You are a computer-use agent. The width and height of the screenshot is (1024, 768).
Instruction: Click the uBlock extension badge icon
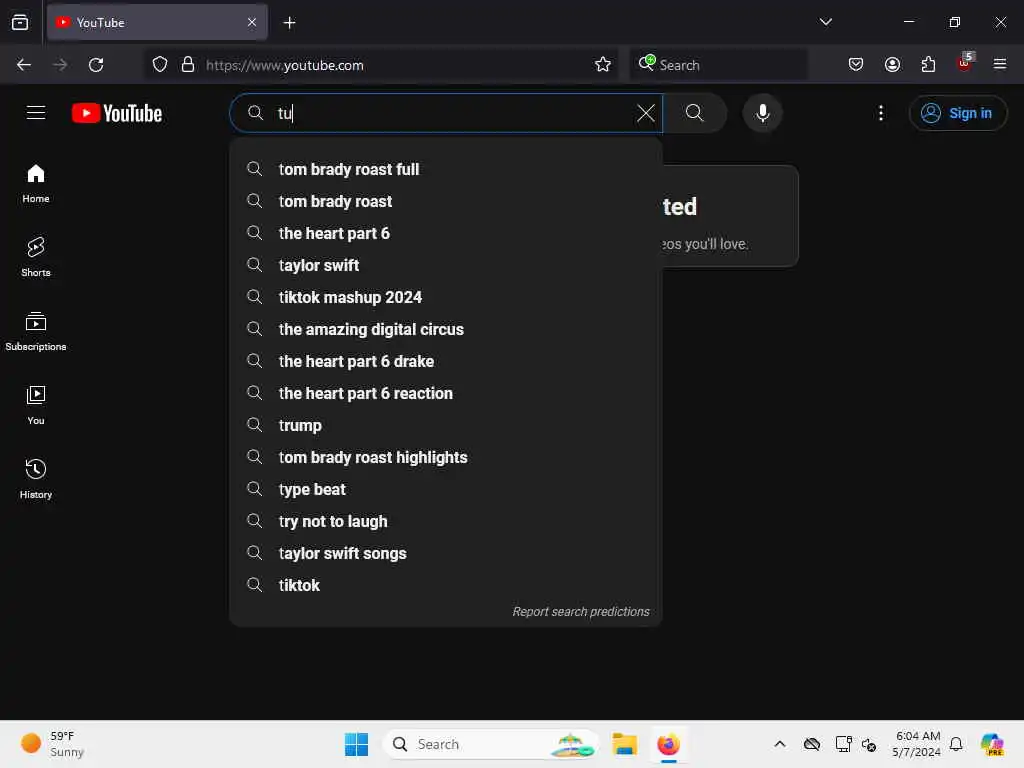click(x=965, y=63)
